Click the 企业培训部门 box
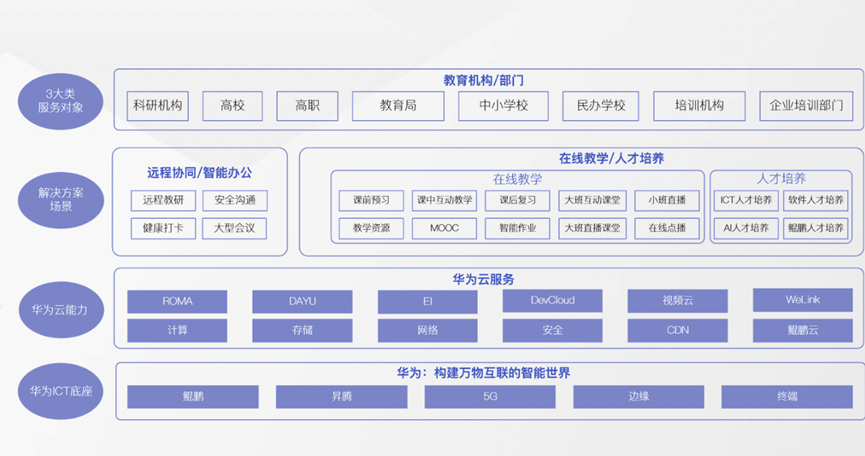 point(807,105)
